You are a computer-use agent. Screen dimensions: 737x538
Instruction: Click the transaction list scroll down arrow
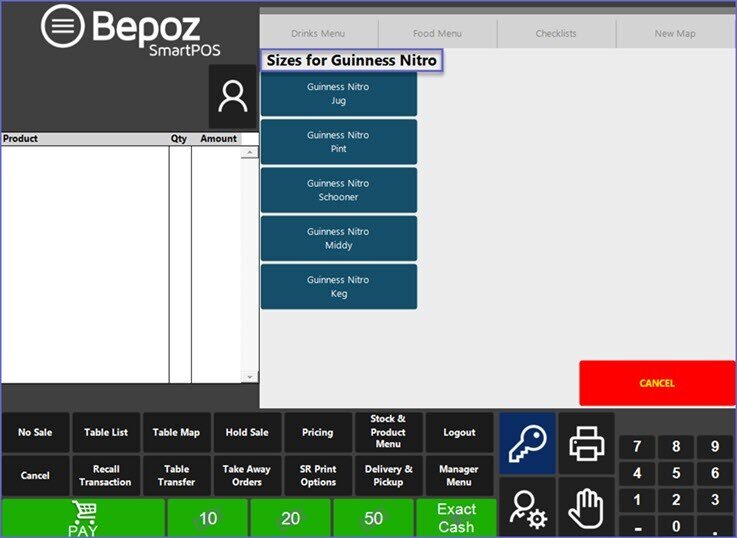(250, 376)
